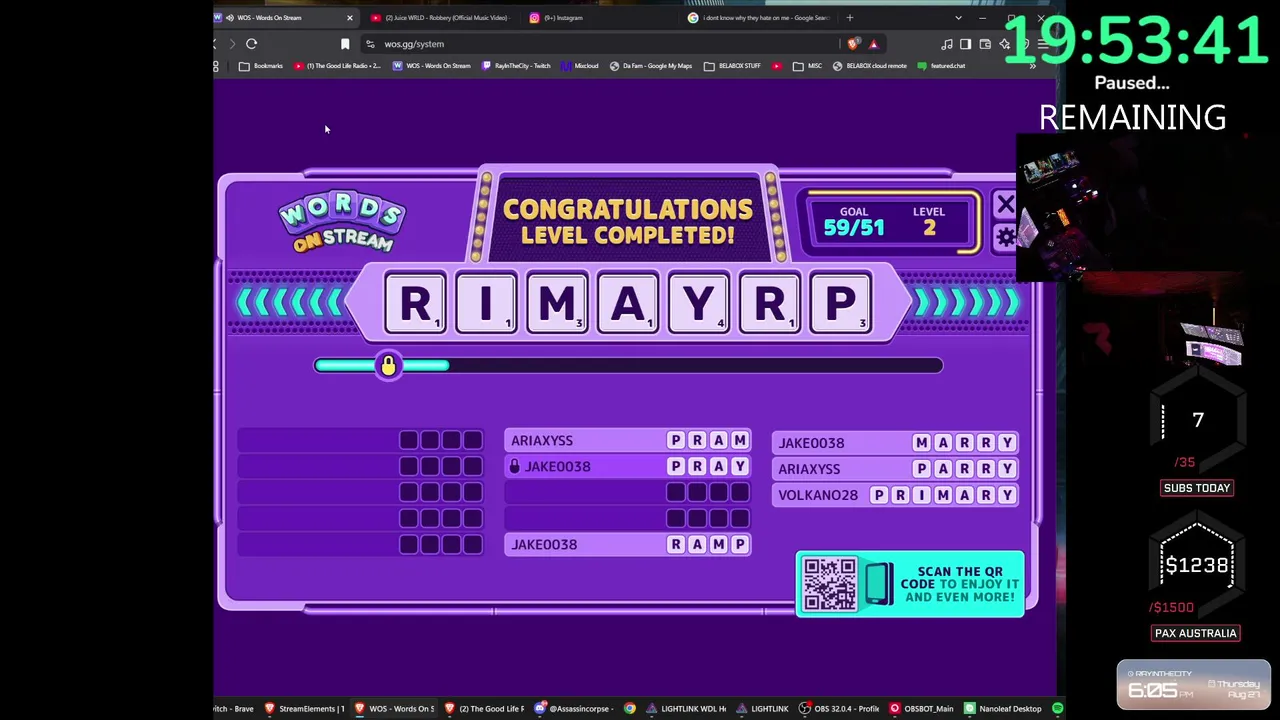Open StreamElements window in taskbar

coord(304,709)
